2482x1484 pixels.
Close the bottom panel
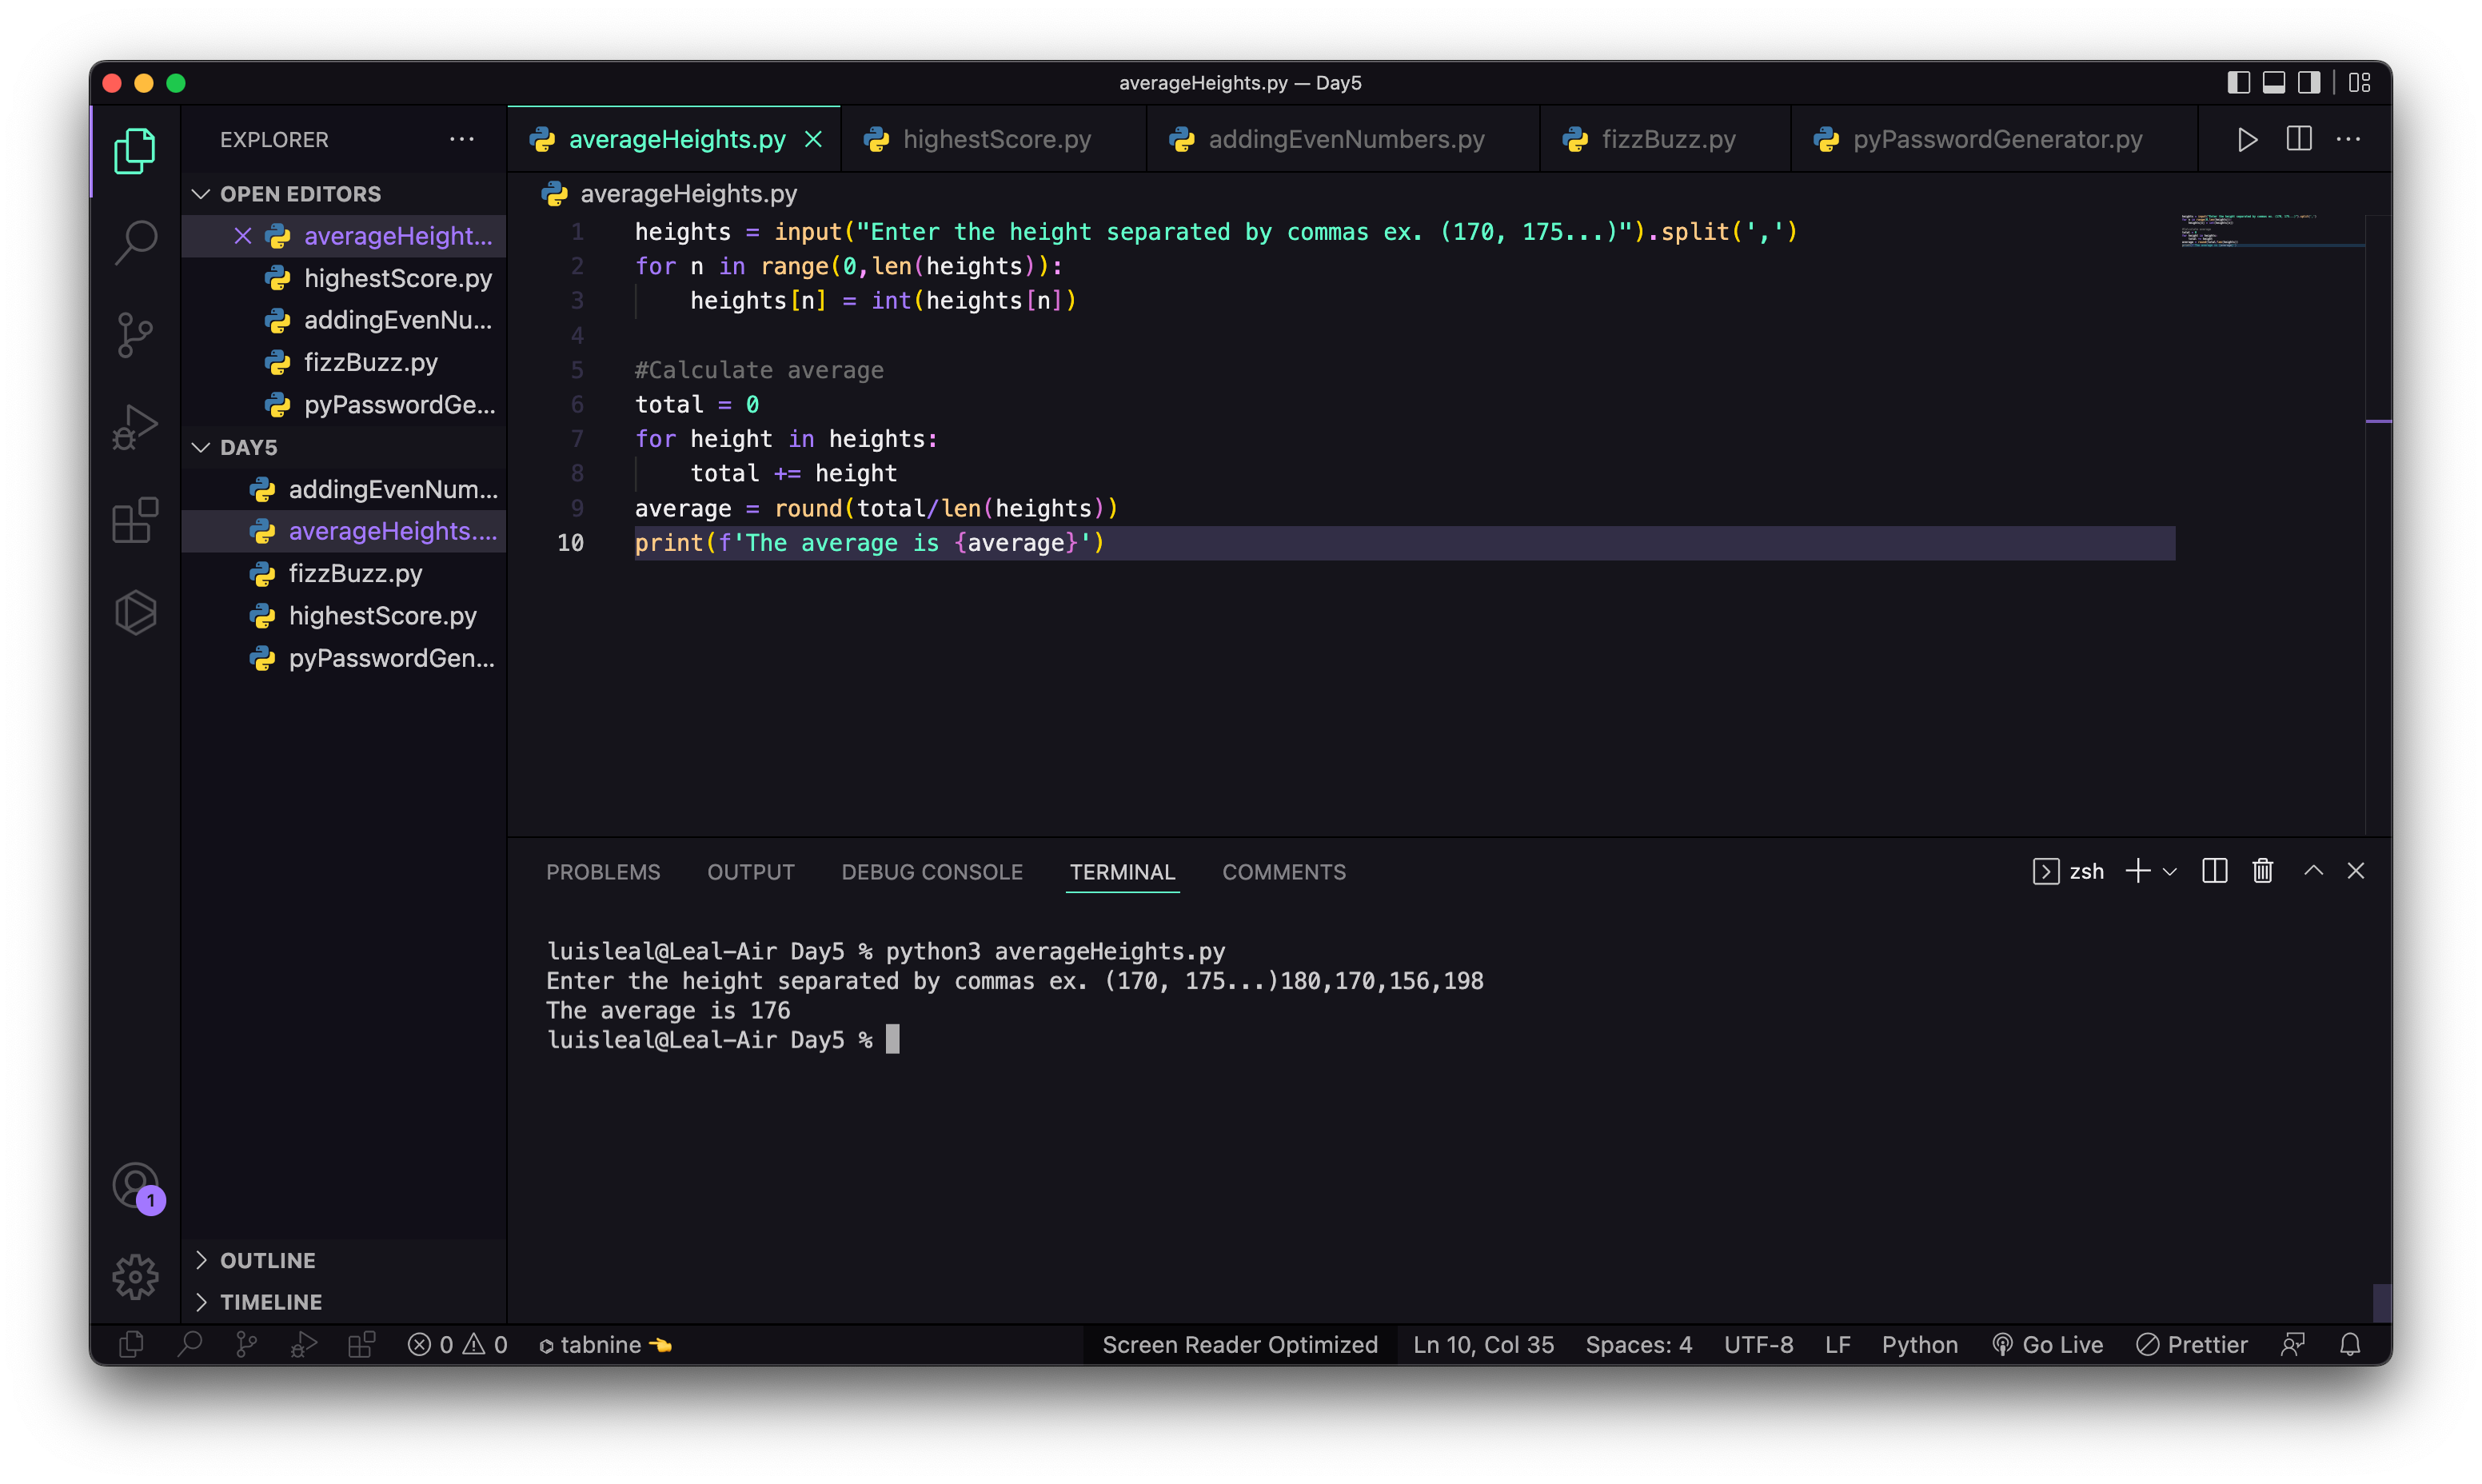tap(2356, 871)
